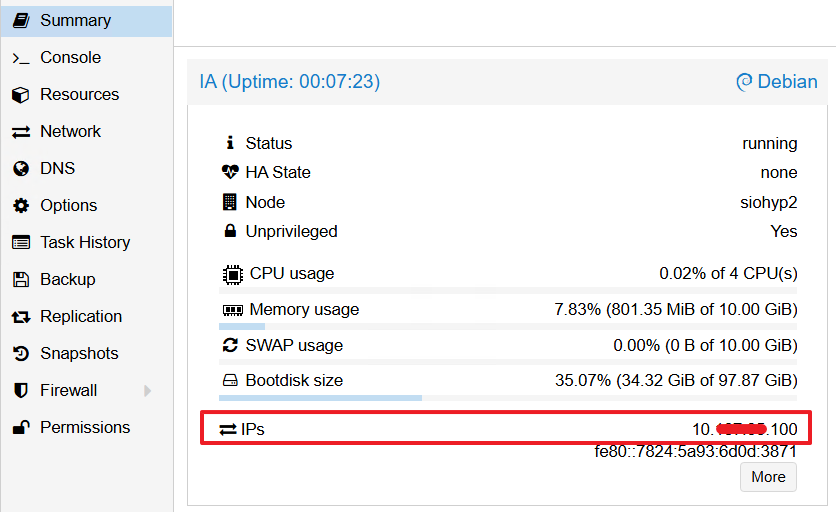Viewport: 836px width, 512px height.
Task: Click the More button under IPs
Action: point(768,477)
